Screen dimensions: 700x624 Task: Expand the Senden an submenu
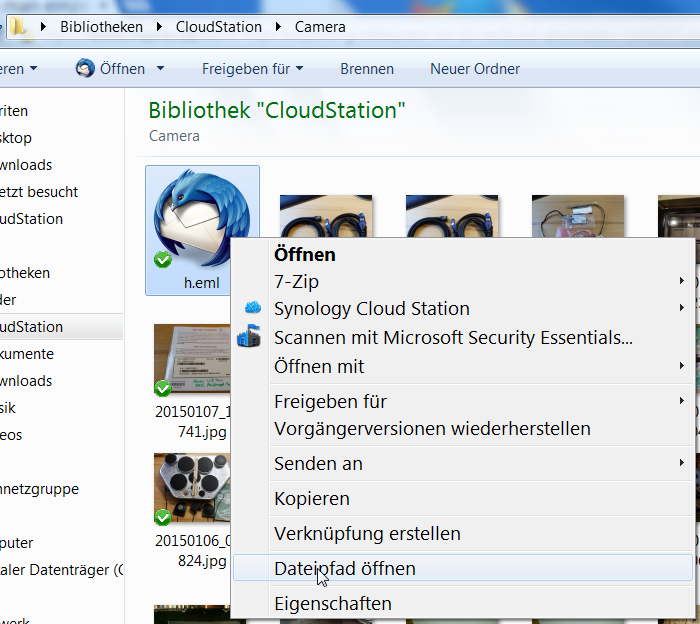pyautogui.click(x=682, y=464)
